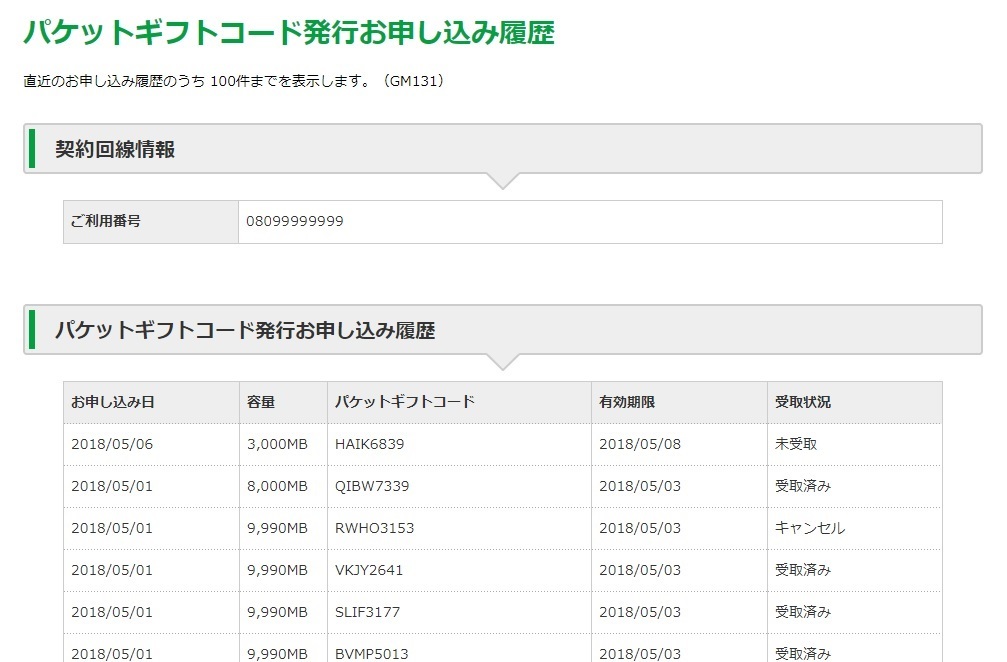Select gift code QIBW7339
The width and height of the screenshot is (1007, 662).
(372, 486)
